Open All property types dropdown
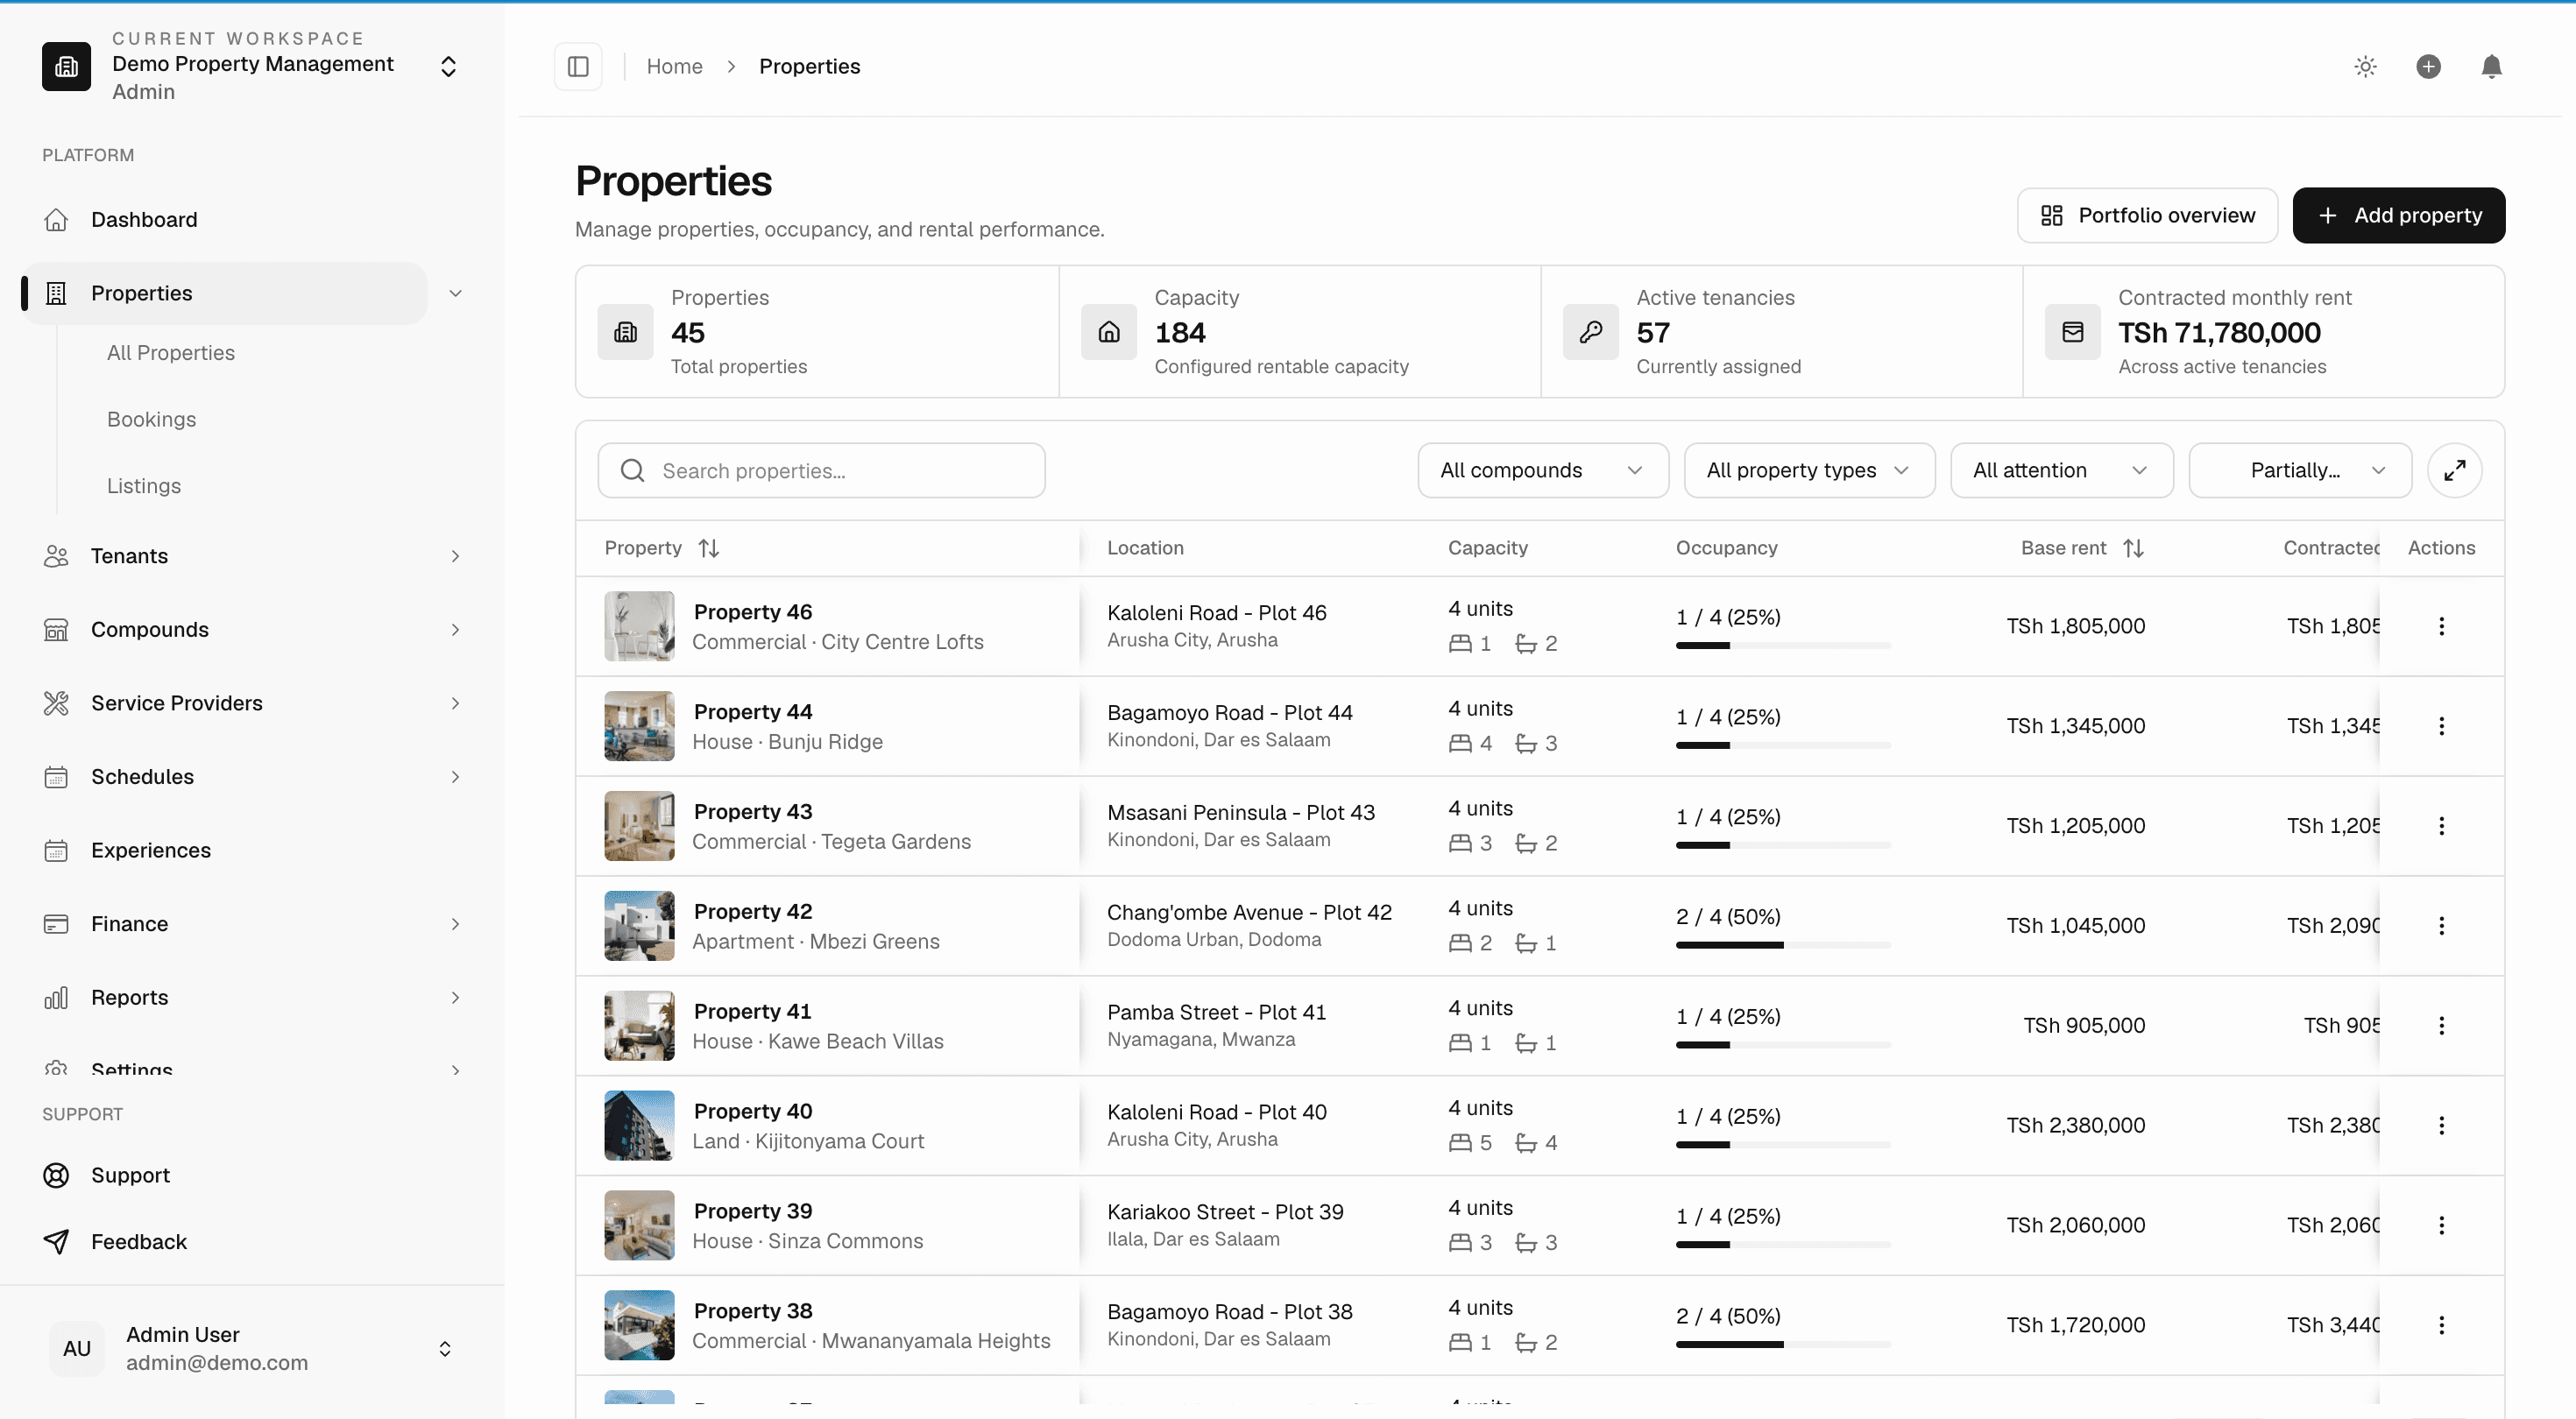Viewport: 2576px width, 1419px height. tap(1809, 470)
